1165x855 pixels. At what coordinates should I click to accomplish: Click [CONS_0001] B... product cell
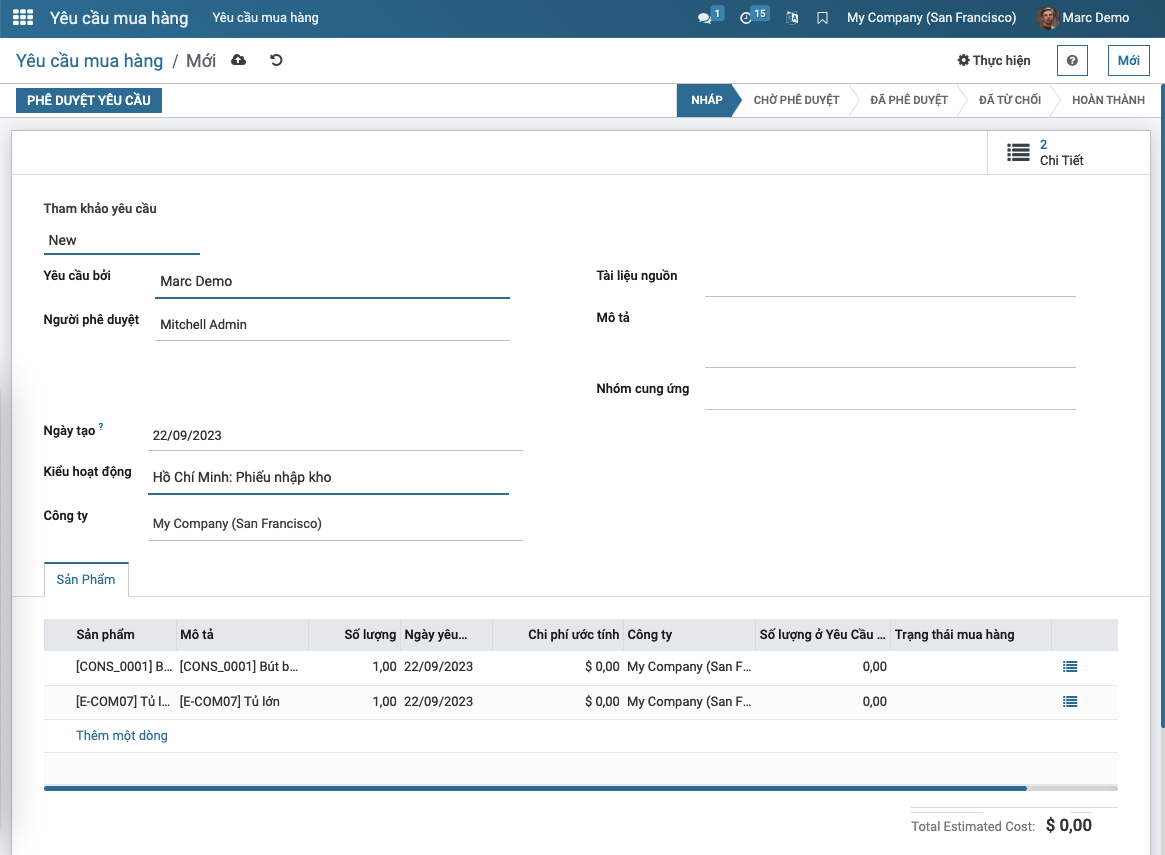coord(124,667)
